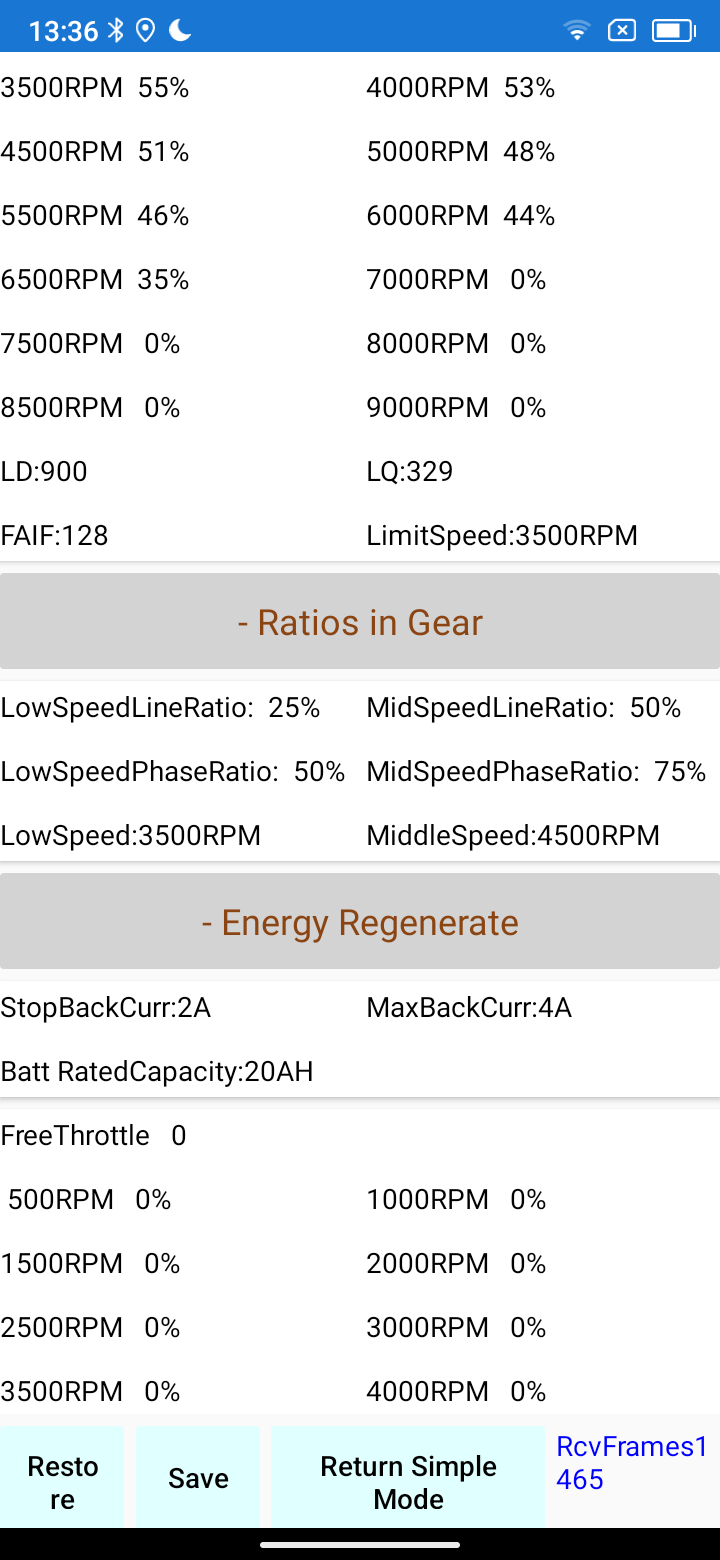Tap the LD:900 parameter
The image size is (720, 1560).
44,472
